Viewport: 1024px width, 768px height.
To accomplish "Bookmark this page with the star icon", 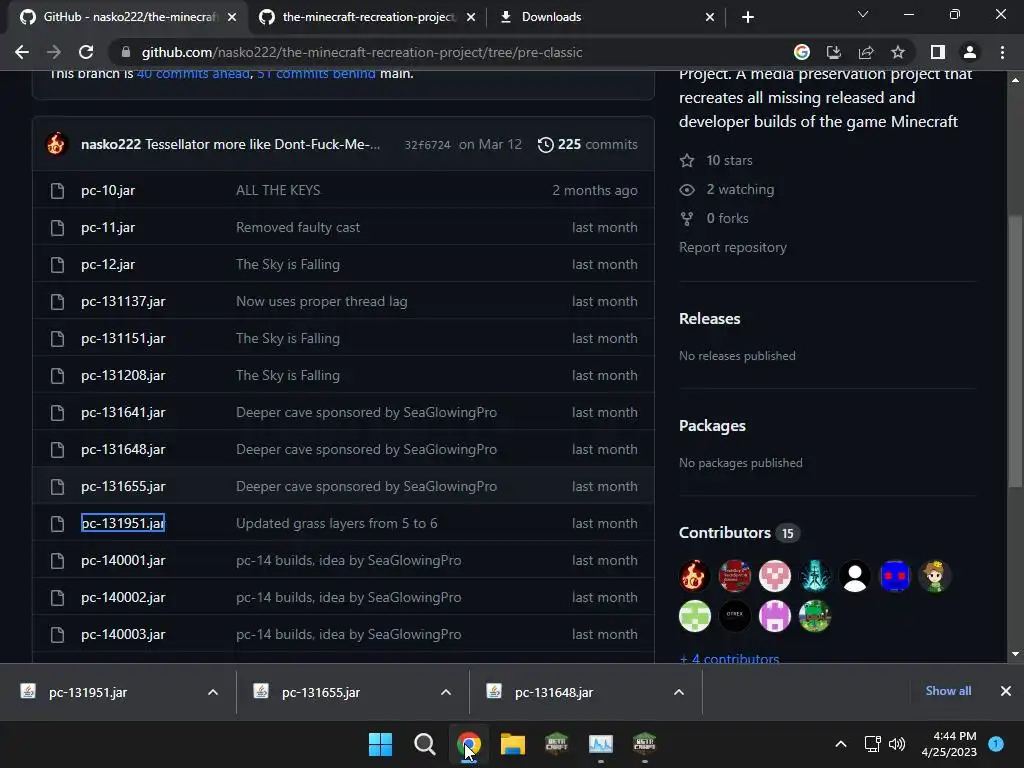I will (898, 52).
